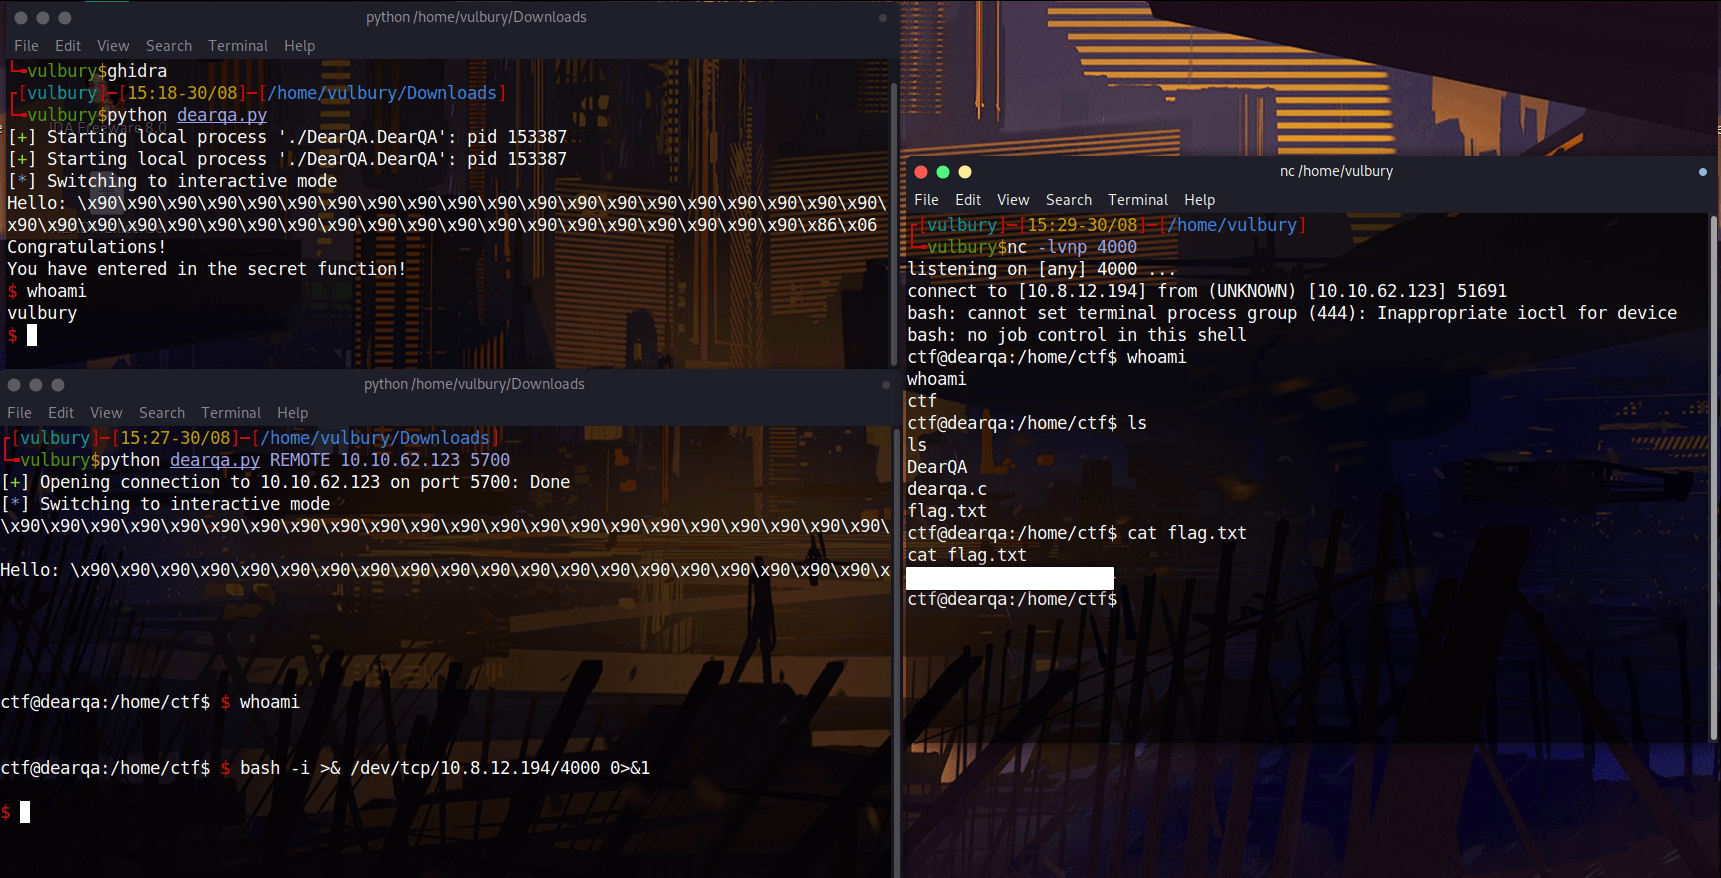Click the "Congratulations!" output line

(87, 247)
